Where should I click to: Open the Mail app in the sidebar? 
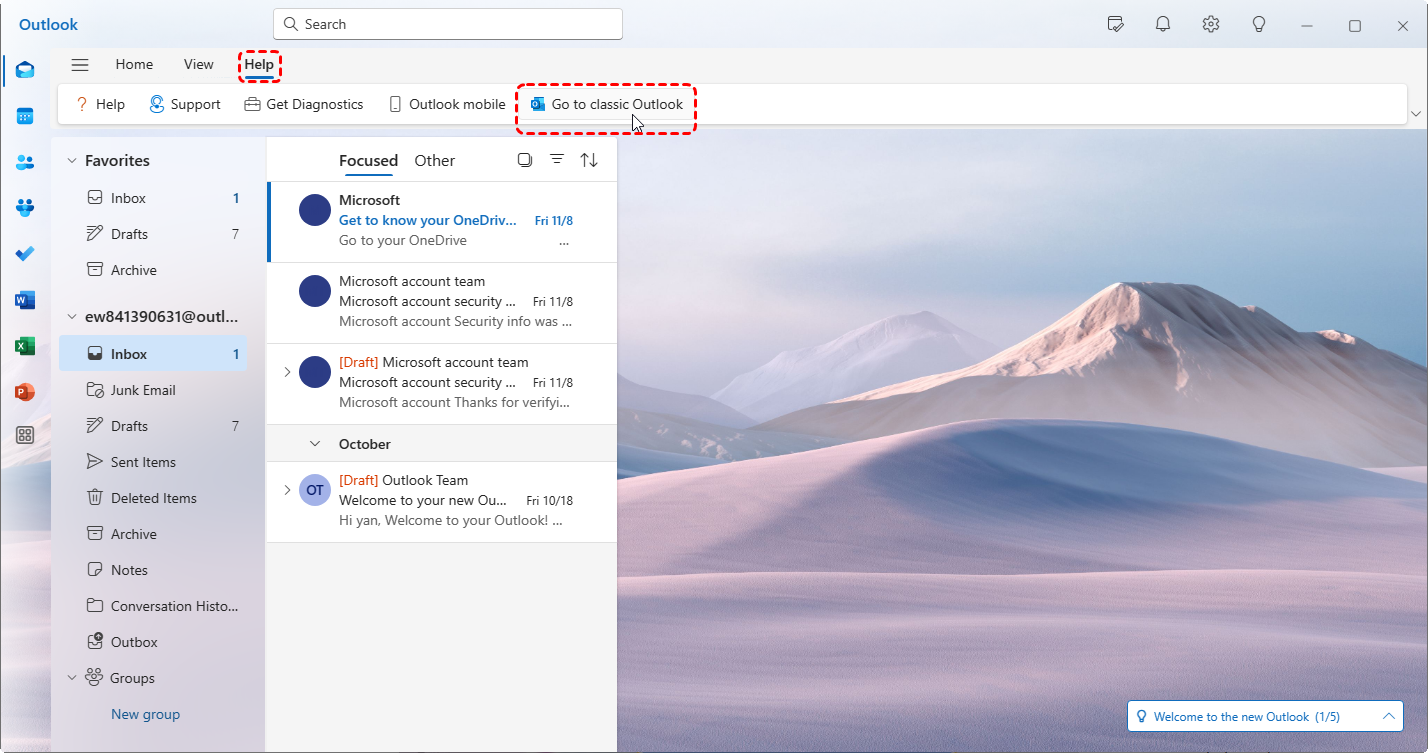pos(25,70)
